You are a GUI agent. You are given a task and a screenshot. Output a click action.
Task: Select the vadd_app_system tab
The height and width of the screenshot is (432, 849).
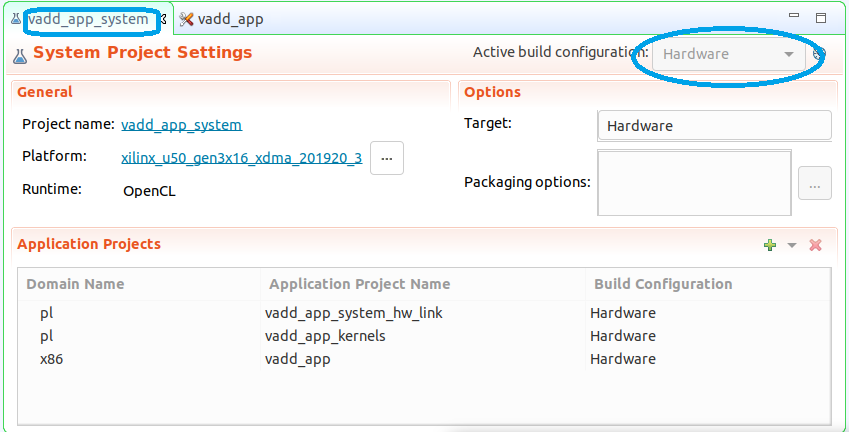click(88, 19)
